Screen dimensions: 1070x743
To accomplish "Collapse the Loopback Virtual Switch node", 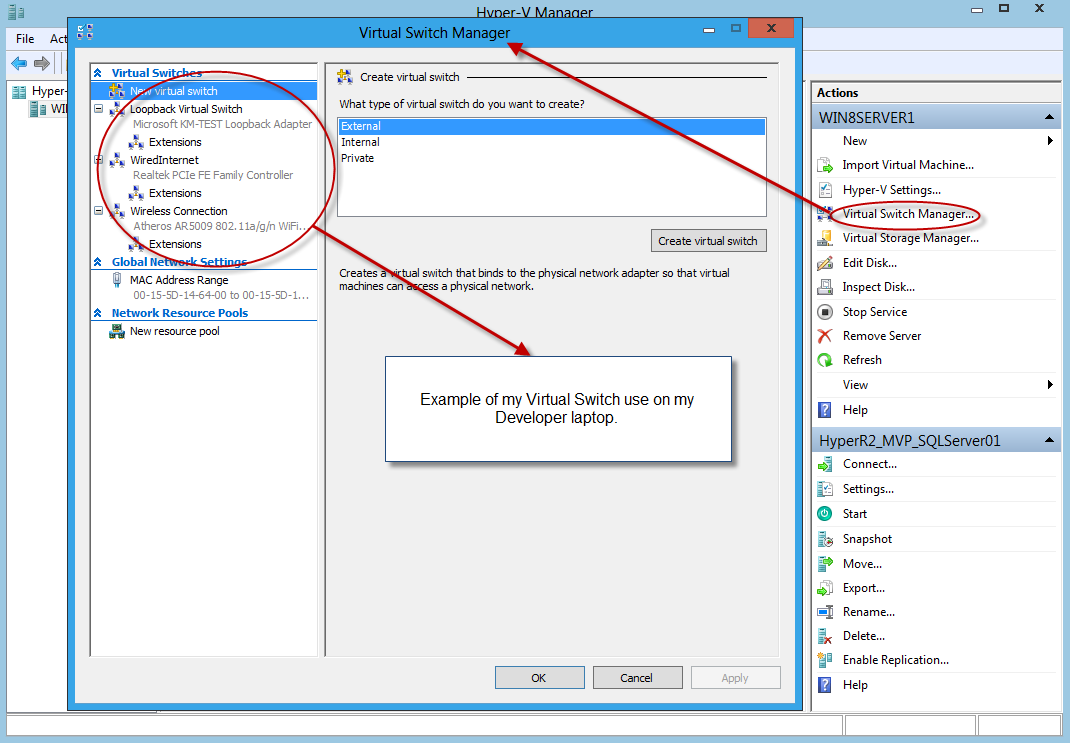I will (x=98, y=109).
